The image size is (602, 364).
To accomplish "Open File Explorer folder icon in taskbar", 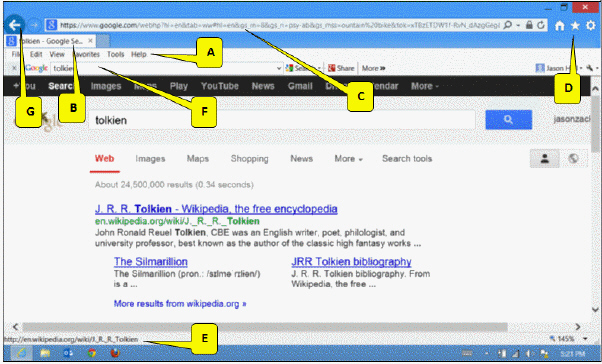I will [x=45, y=353].
